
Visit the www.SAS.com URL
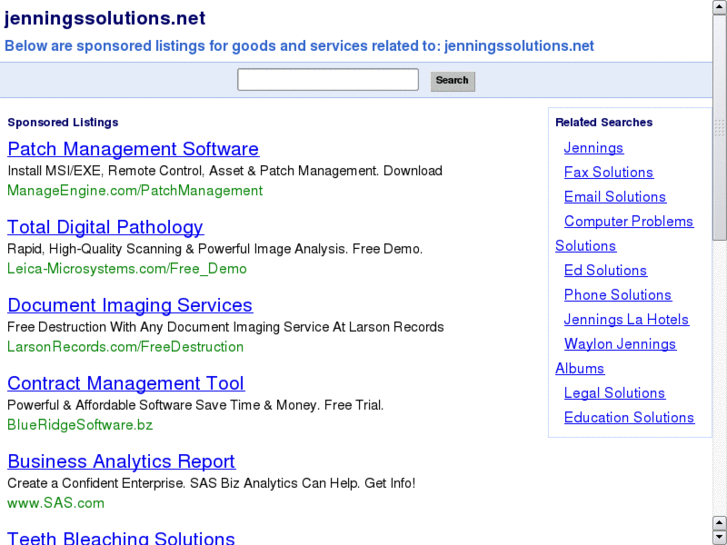point(56,503)
